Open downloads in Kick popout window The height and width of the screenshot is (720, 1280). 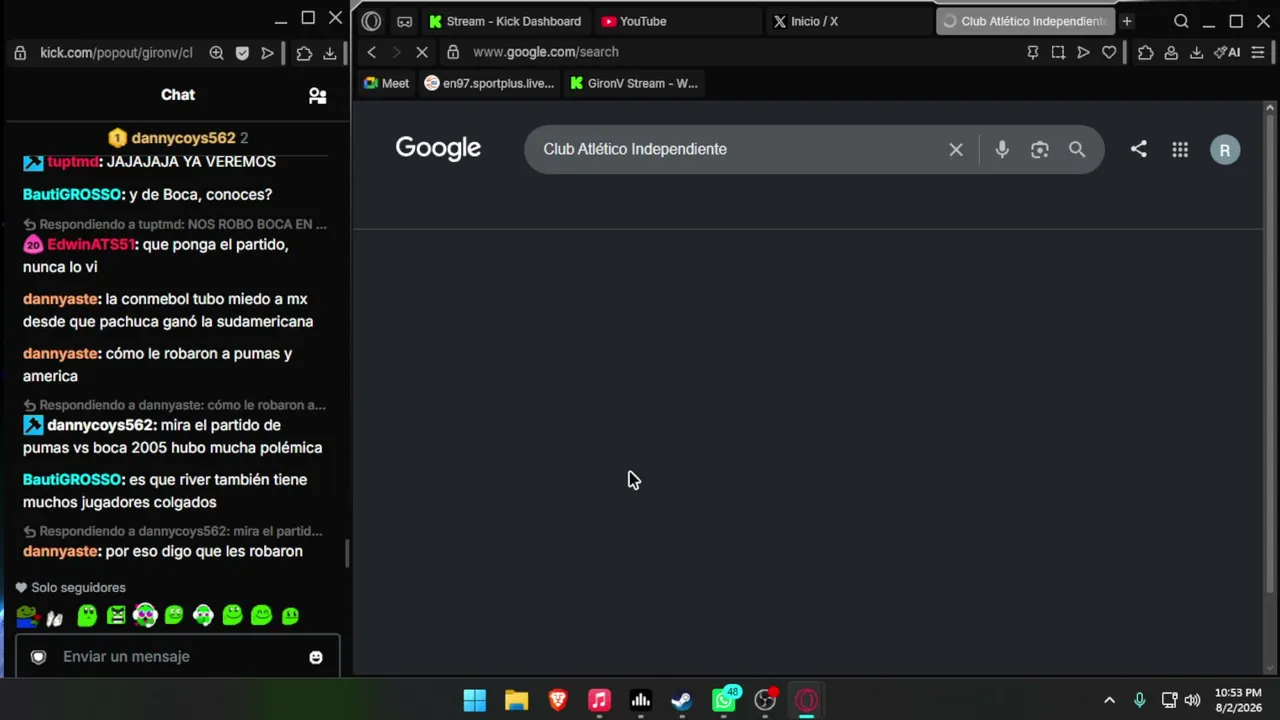[330, 53]
